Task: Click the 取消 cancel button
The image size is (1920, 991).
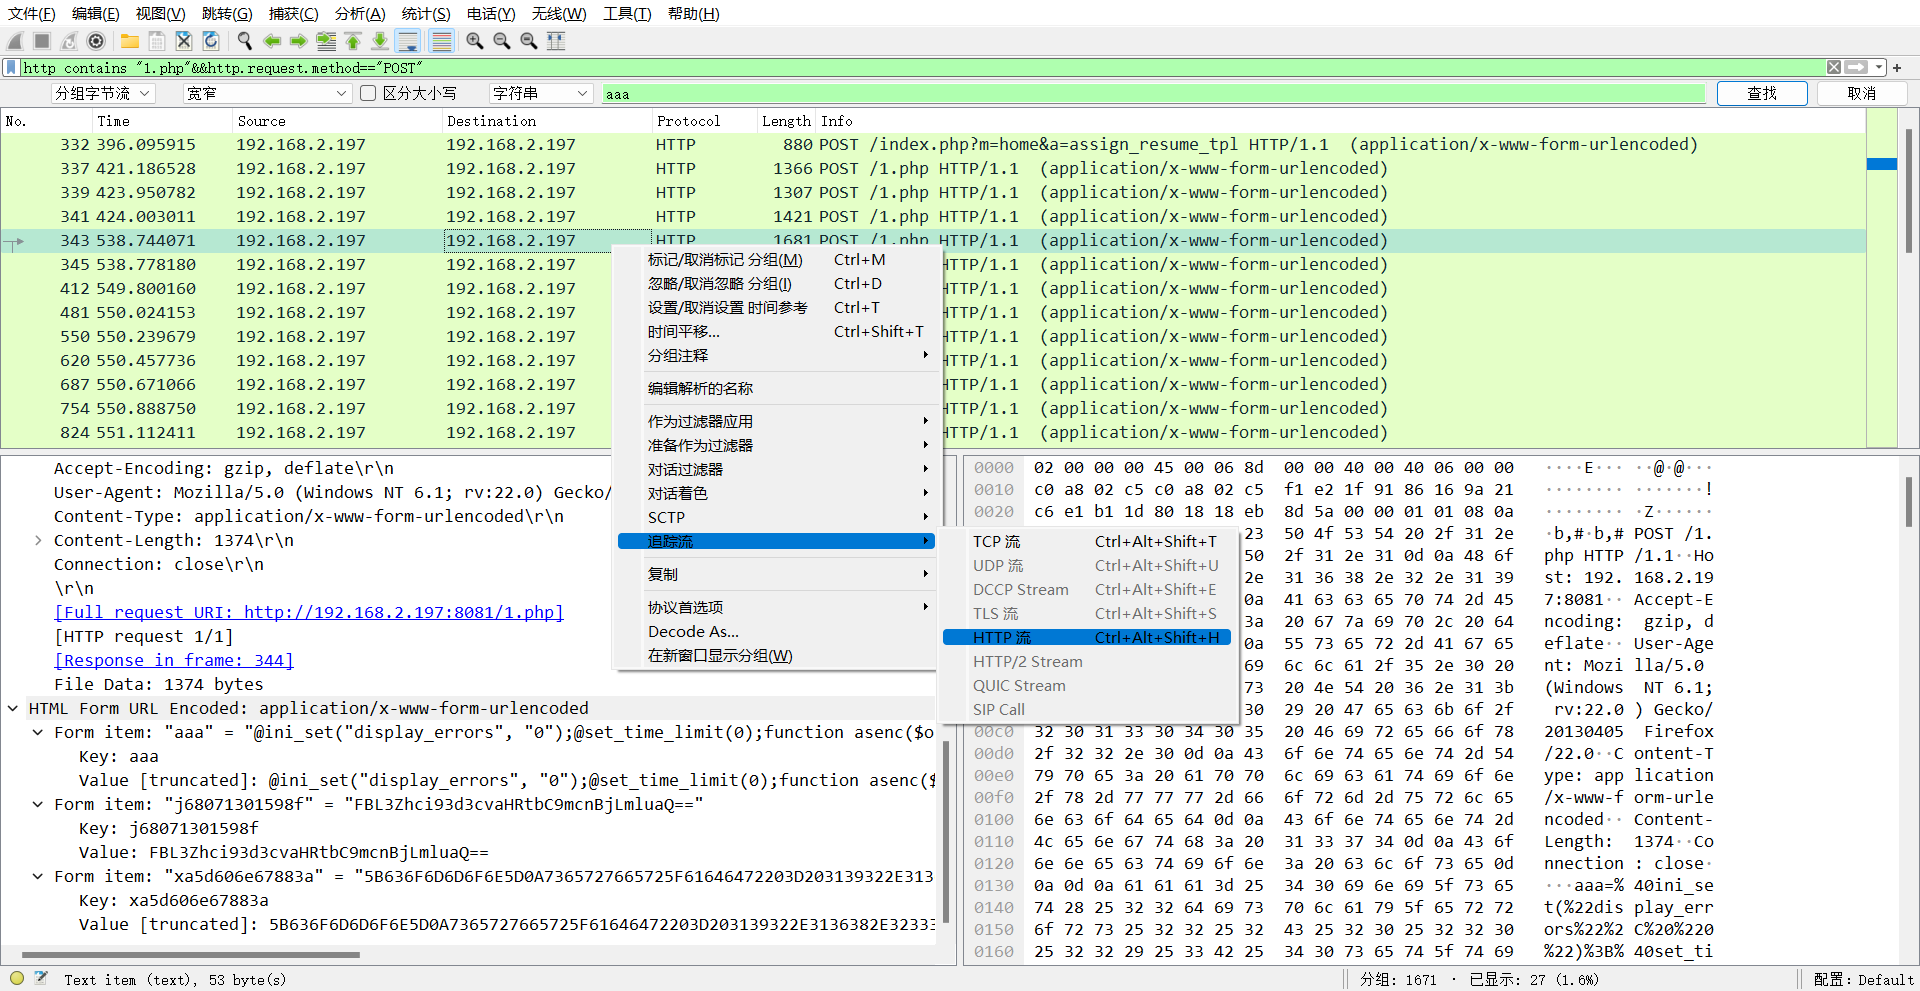Action: (x=1862, y=93)
